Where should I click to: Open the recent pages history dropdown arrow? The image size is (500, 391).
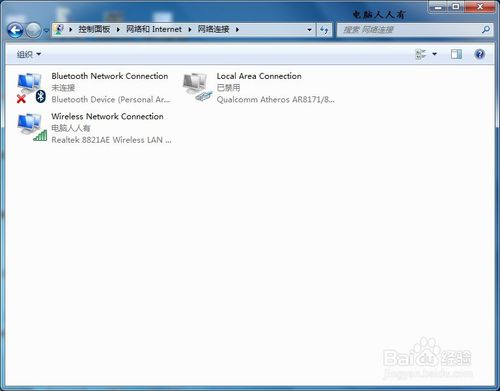point(46,31)
